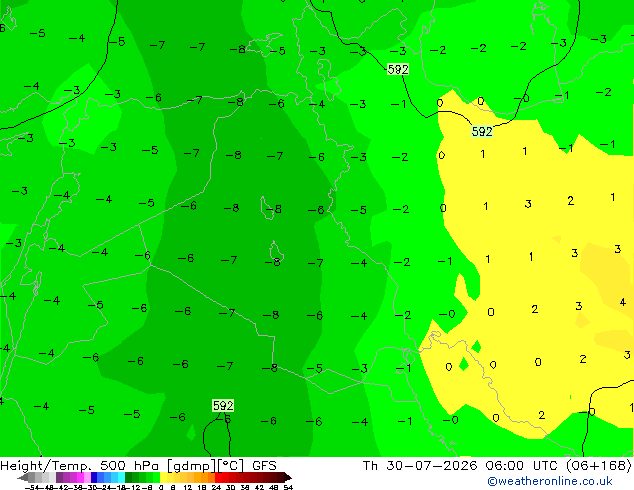This screenshot has height=490, width=634.
Task: Click the positive '4' temperature value on the map
Action: tap(623, 302)
